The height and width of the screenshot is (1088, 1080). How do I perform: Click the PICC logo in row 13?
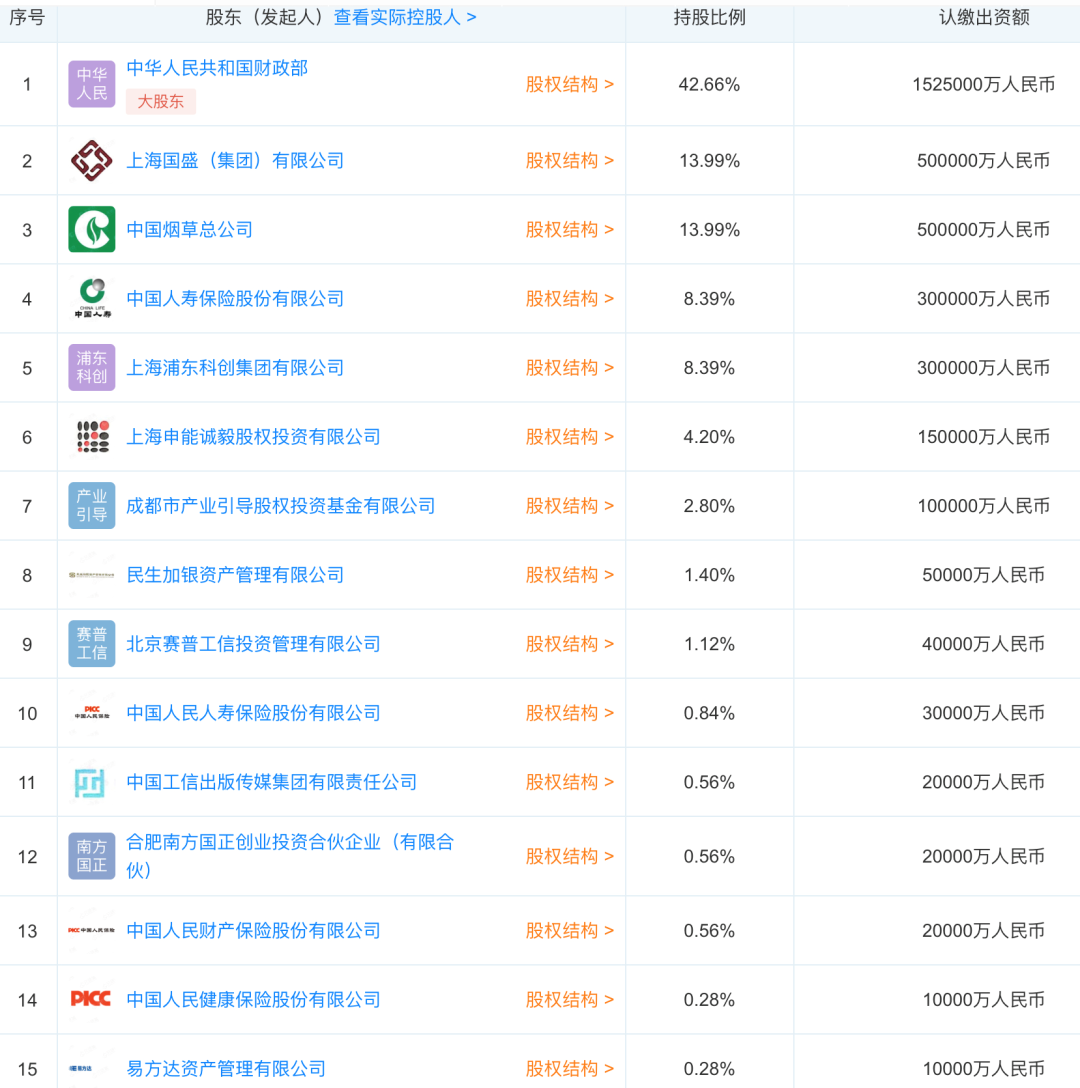92,930
